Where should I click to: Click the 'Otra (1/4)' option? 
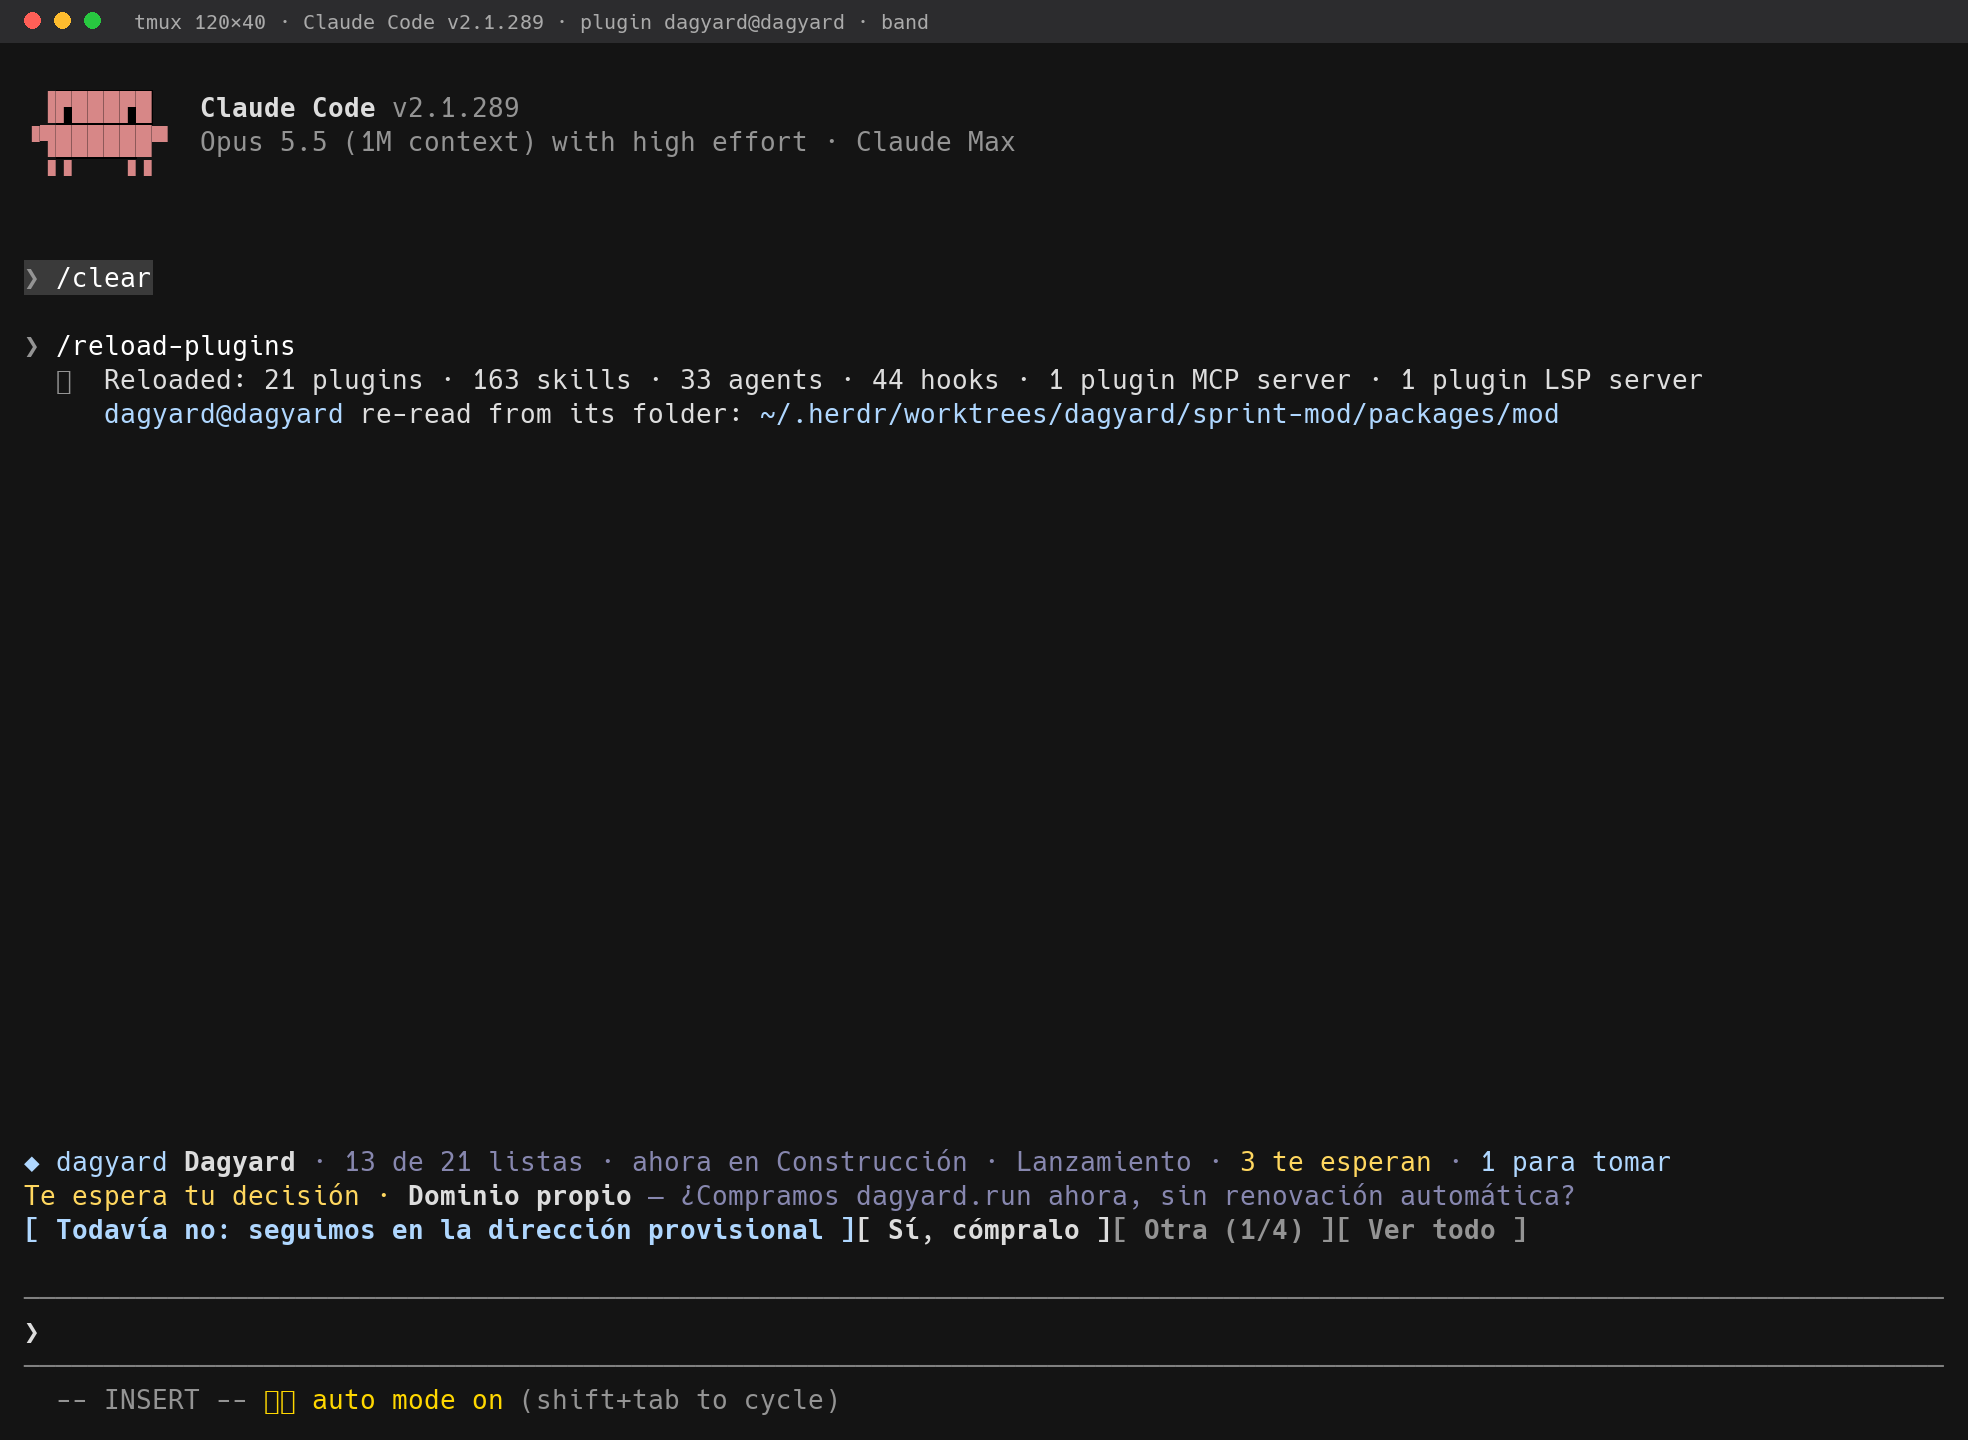[x=1224, y=1230]
